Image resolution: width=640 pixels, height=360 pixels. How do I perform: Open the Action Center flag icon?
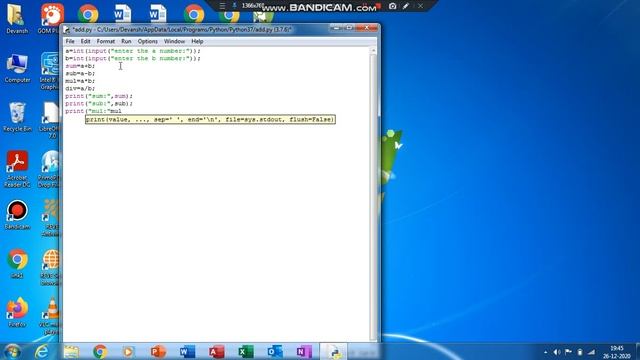point(568,352)
